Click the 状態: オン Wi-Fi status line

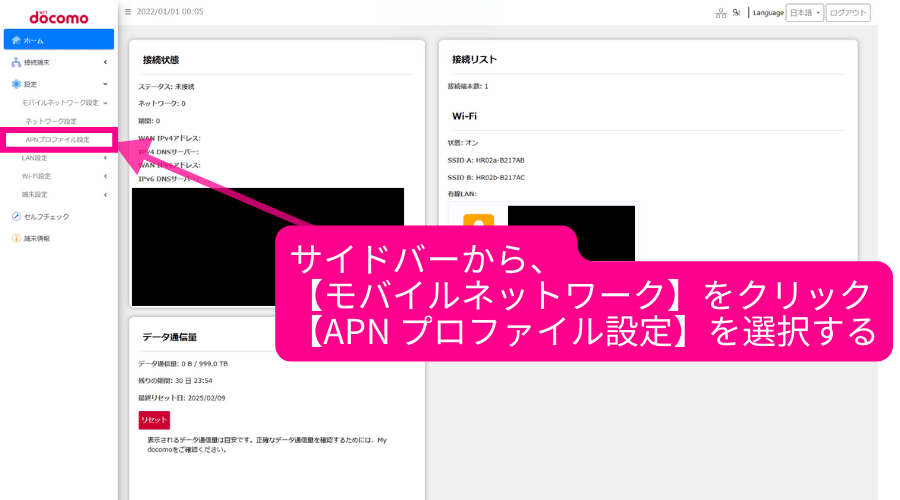click(463, 143)
